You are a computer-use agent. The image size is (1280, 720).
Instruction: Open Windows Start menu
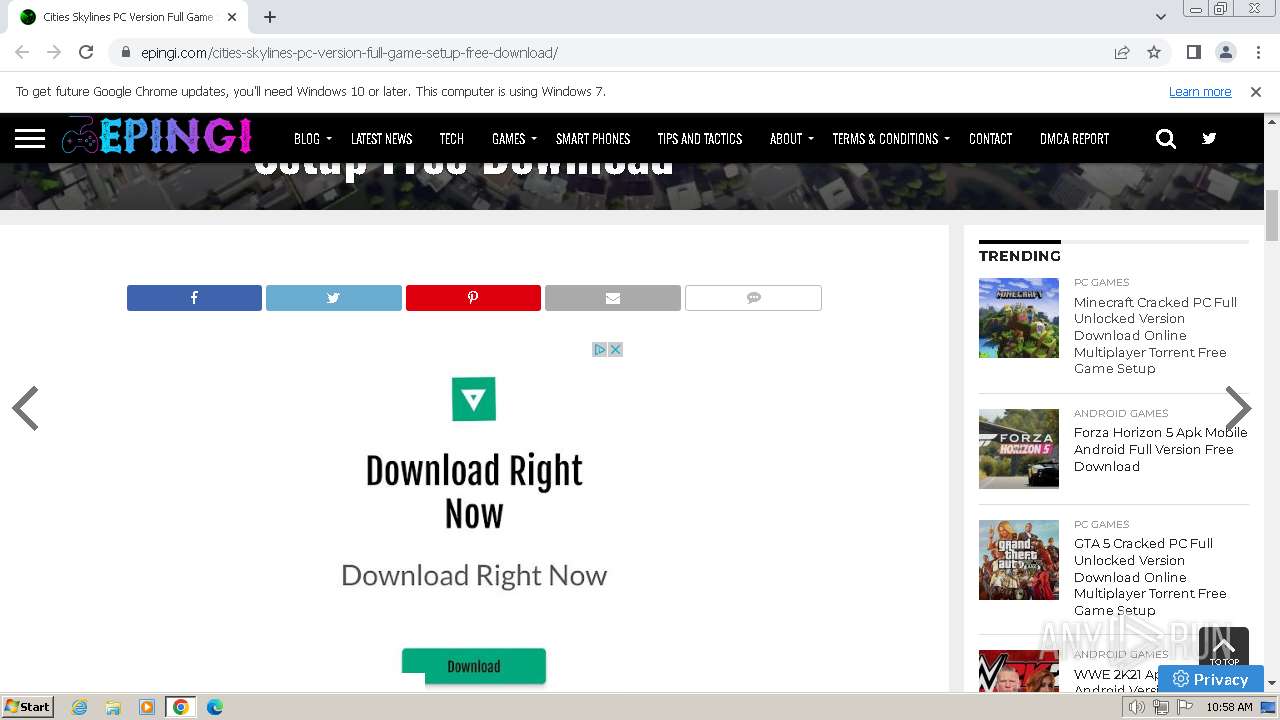coord(27,707)
